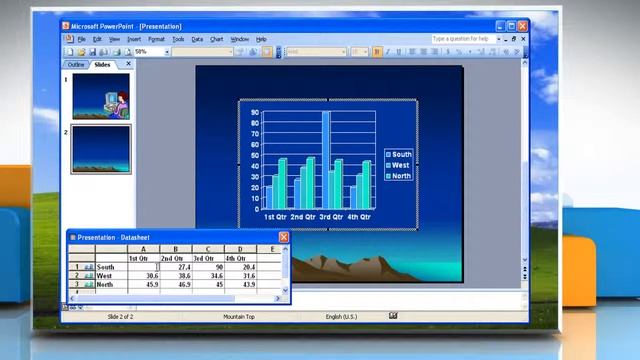Switch to the Outline tab
640x360 pixels.
pos(76,64)
